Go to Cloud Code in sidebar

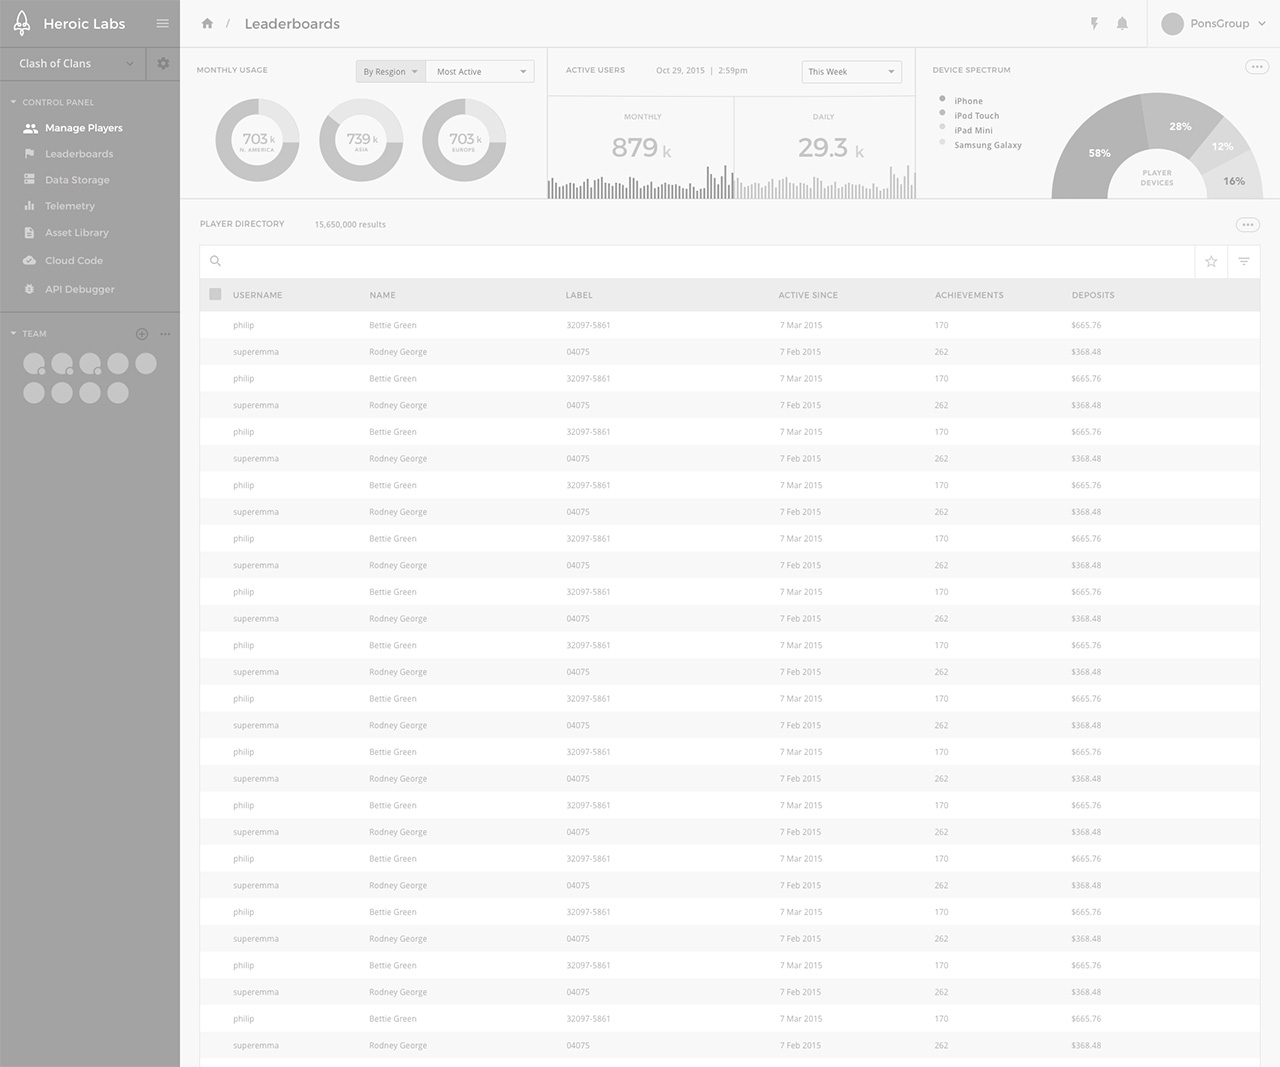tap(73, 261)
